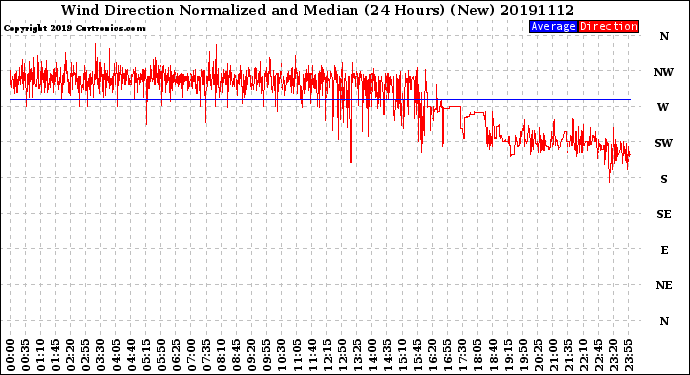Click the Copyright 2019 Cartronics.com text
690x375 pixels.
coord(74,28)
